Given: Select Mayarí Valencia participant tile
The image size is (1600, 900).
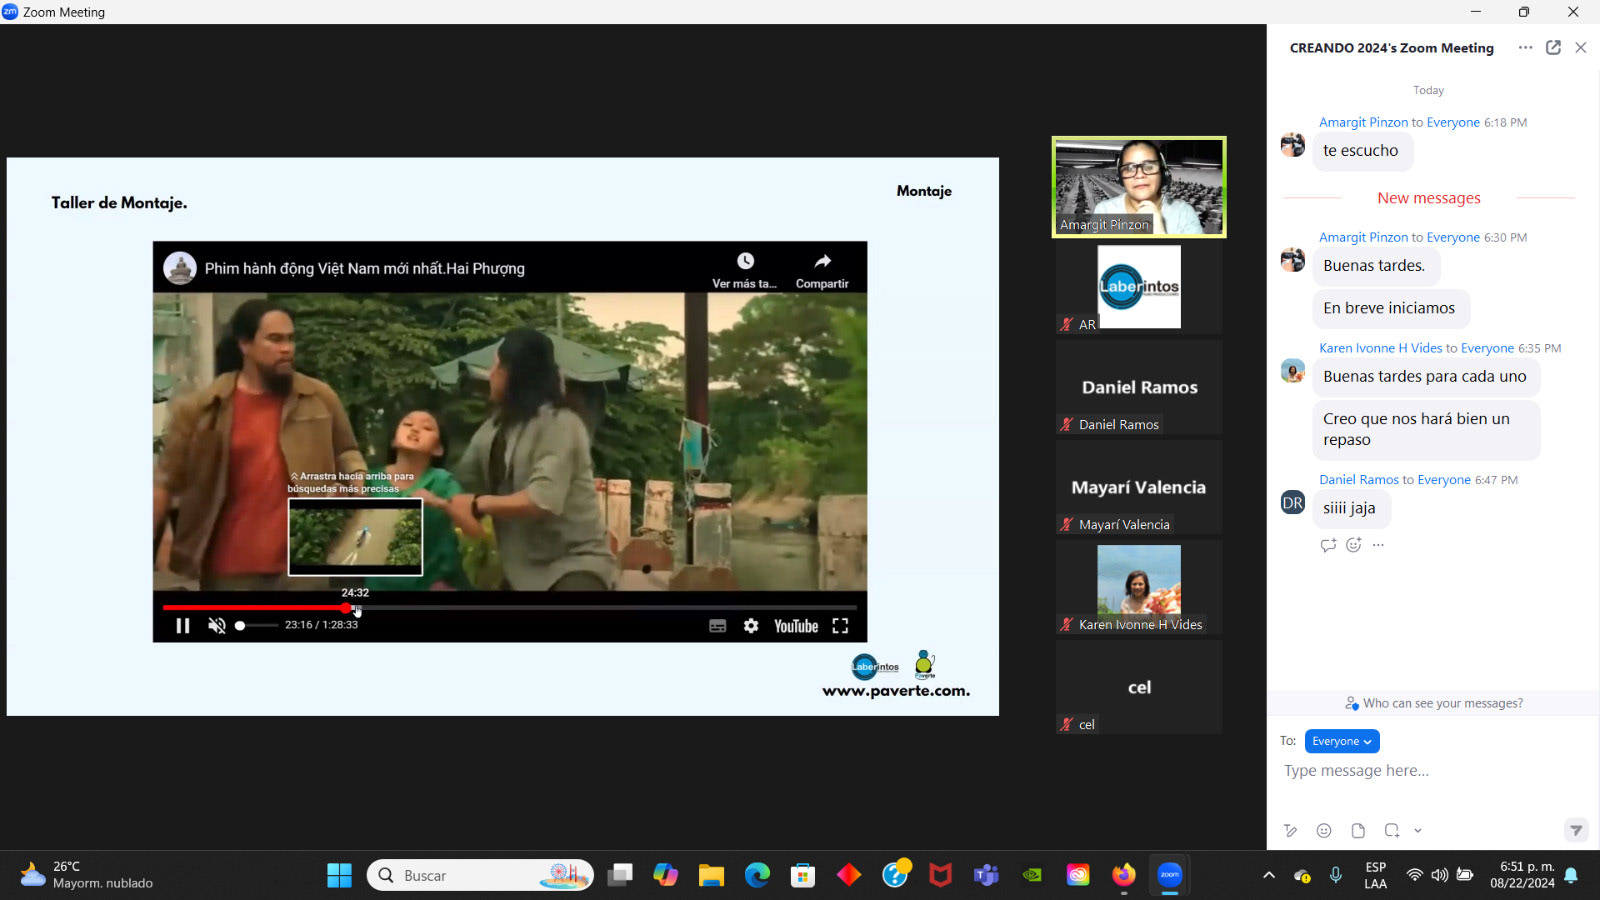Looking at the screenshot, I should pos(1139,487).
